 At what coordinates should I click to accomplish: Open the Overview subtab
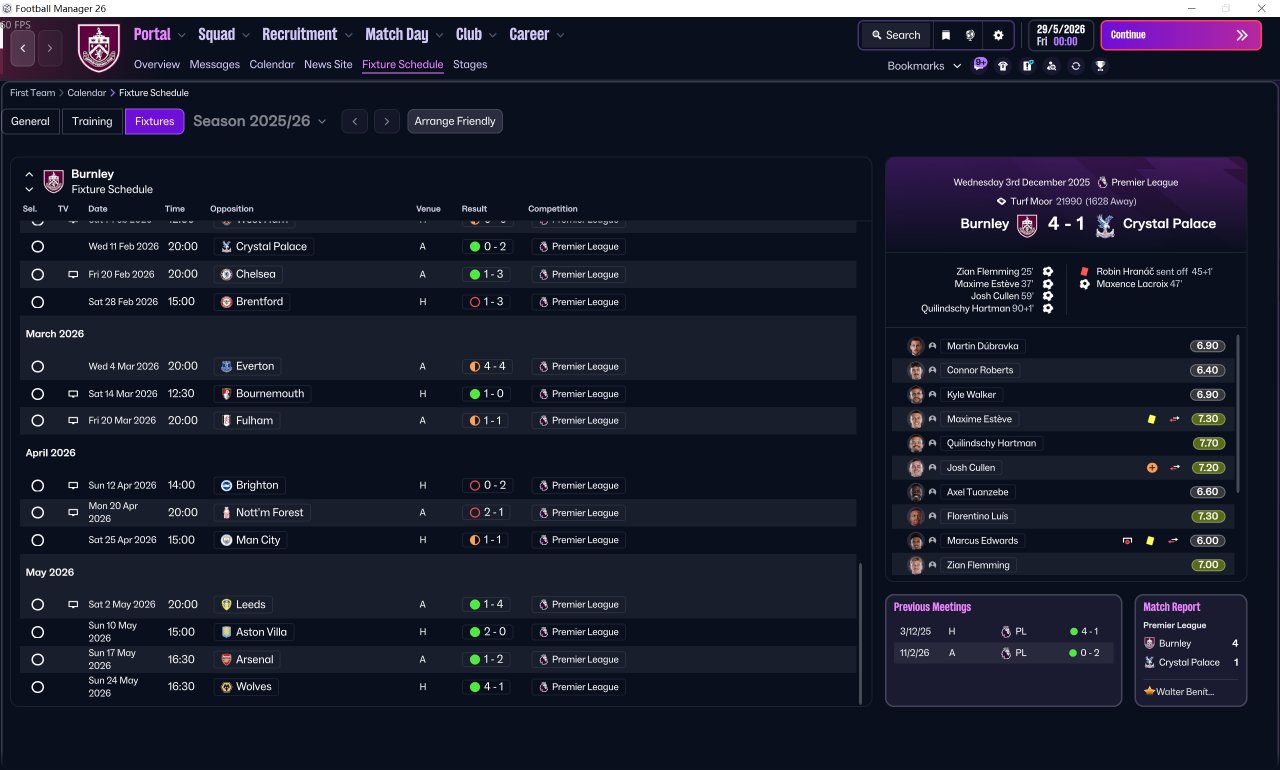coord(157,64)
